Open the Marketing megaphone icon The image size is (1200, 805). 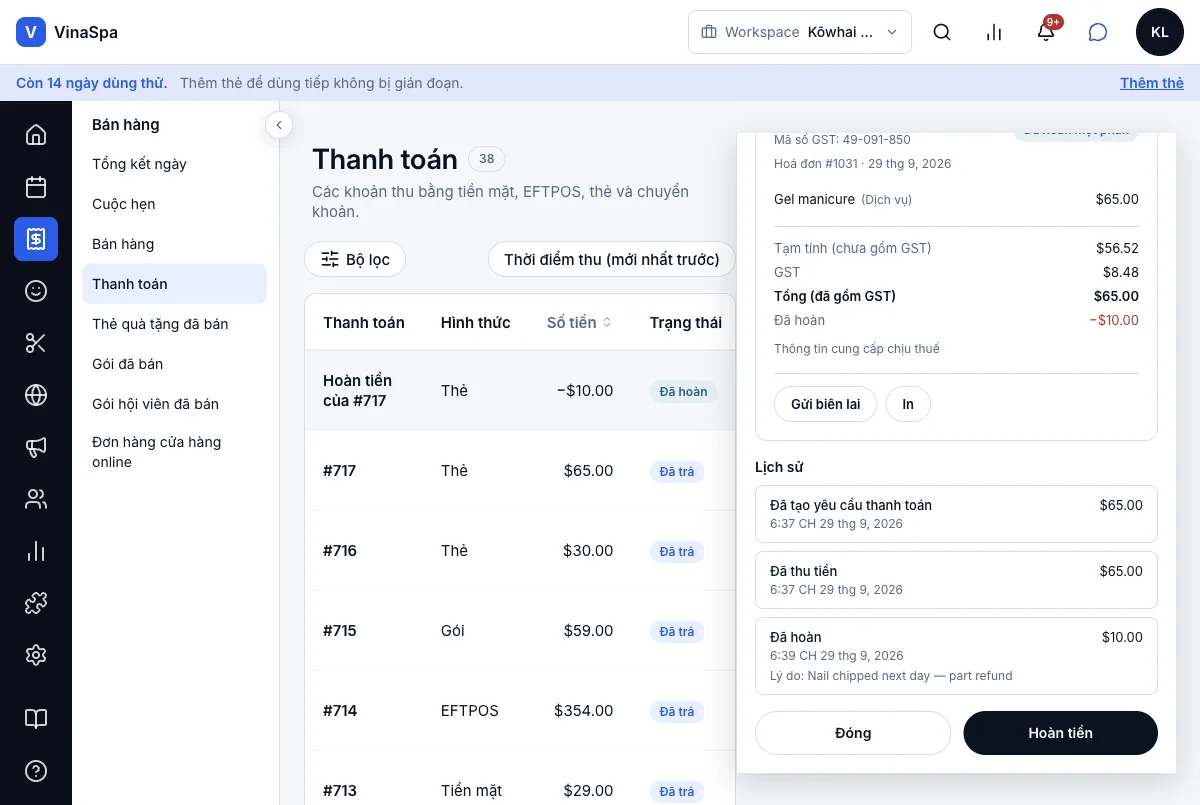click(x=36, y=447)
